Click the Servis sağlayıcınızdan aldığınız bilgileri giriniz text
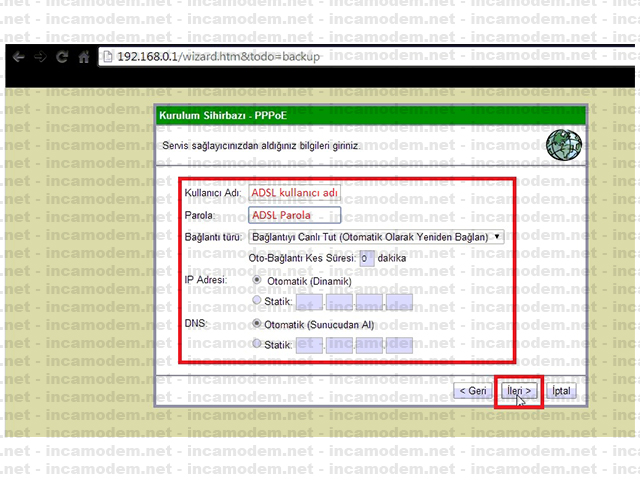The width and height of the screenshot is (640, 480). 261,146
